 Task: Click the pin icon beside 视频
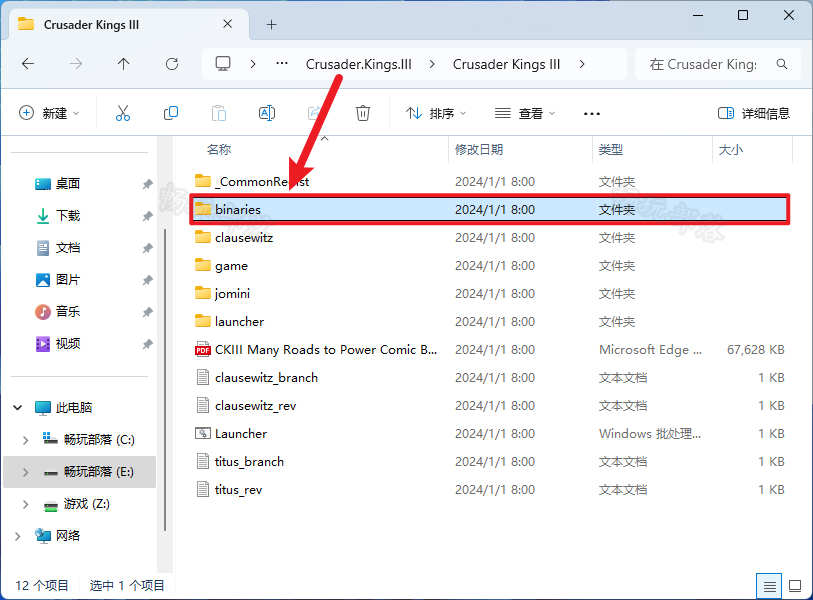[148, 344]
